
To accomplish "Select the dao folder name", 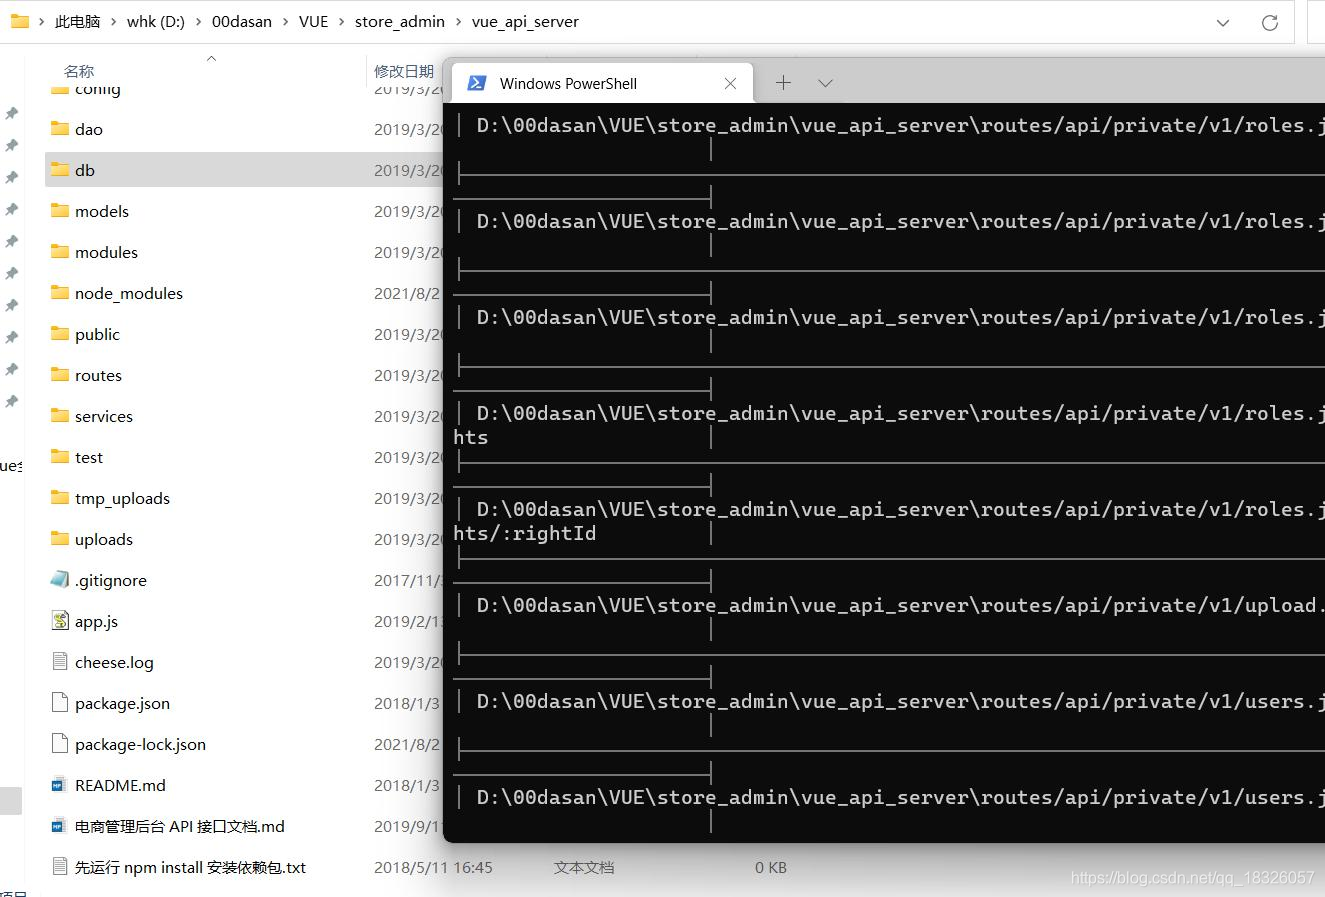I will [x=89, y=129].
